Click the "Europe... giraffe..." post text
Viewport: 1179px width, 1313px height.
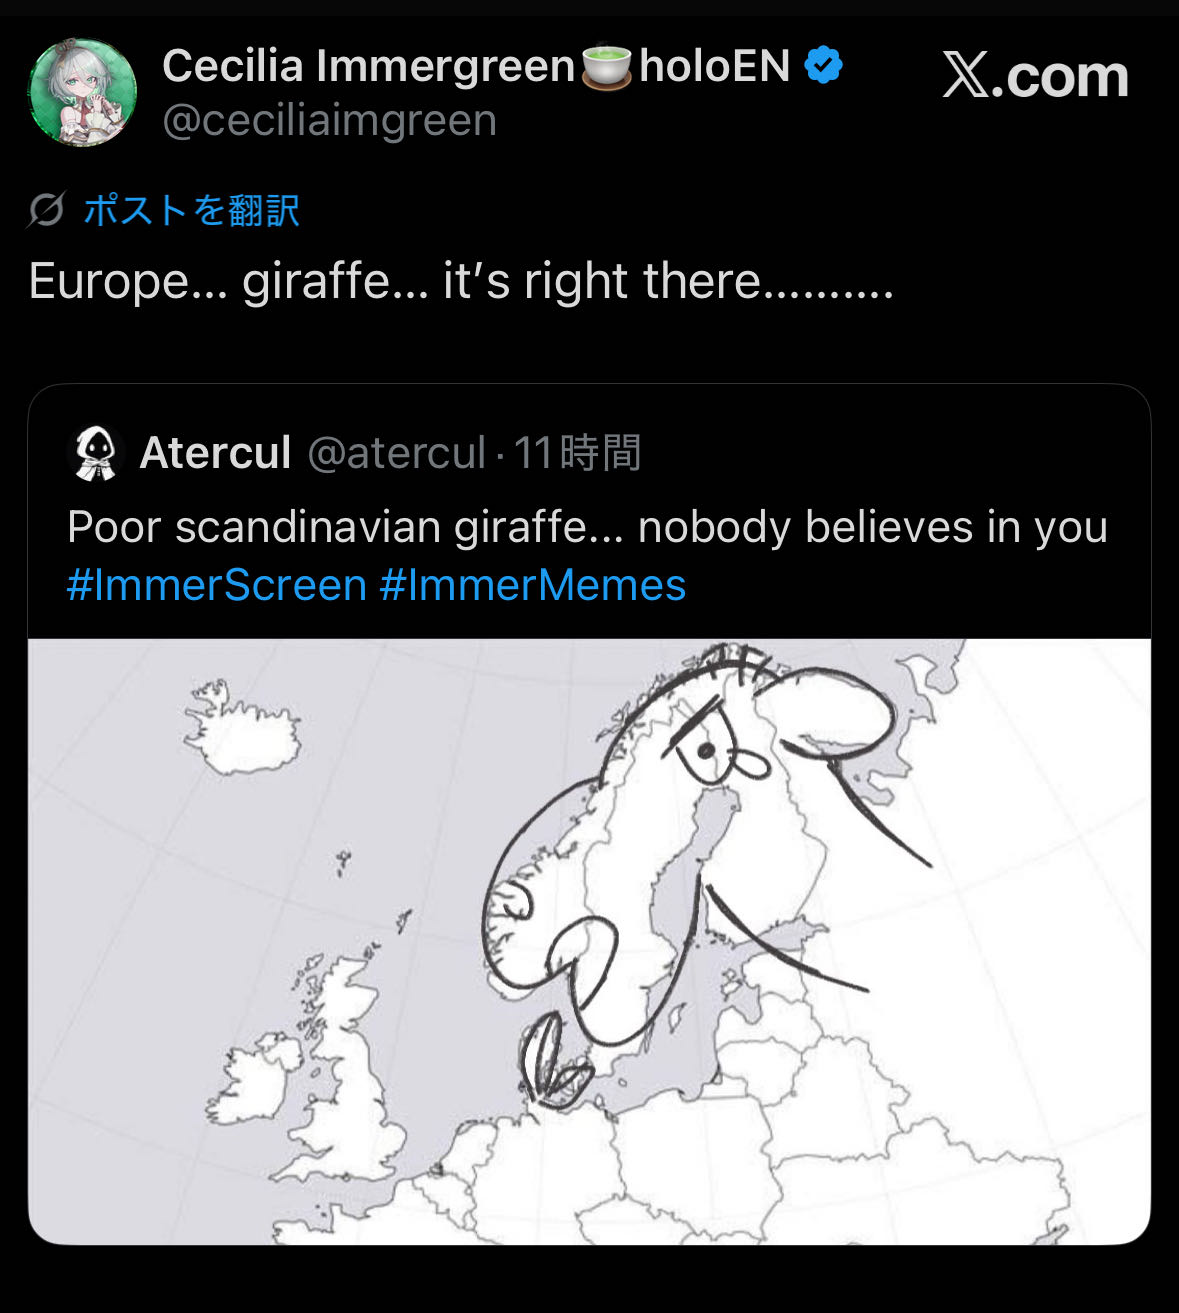click(x=460, y=281)
